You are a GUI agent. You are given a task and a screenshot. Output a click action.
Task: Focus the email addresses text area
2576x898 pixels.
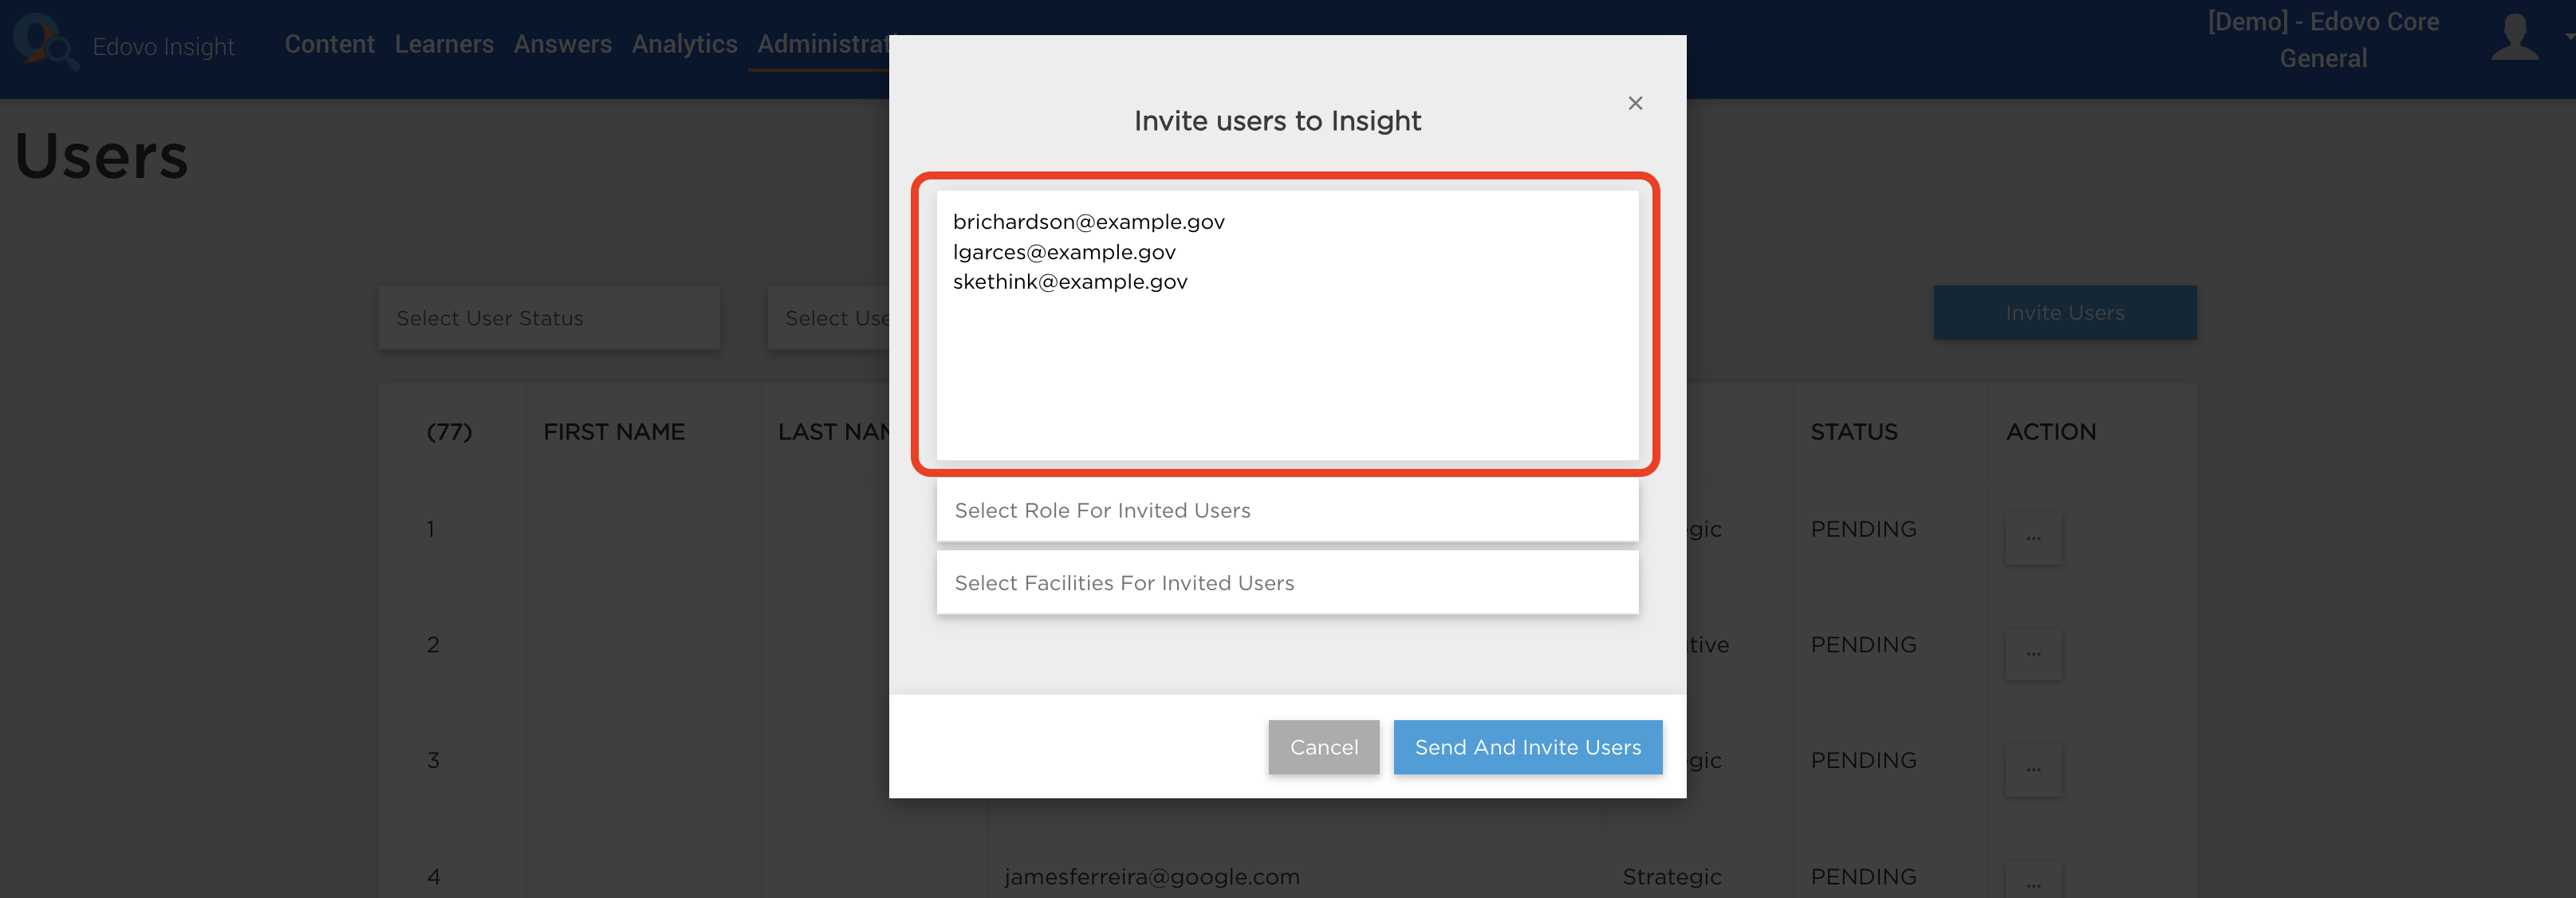pyautogui.click(x=1287, y=326)
